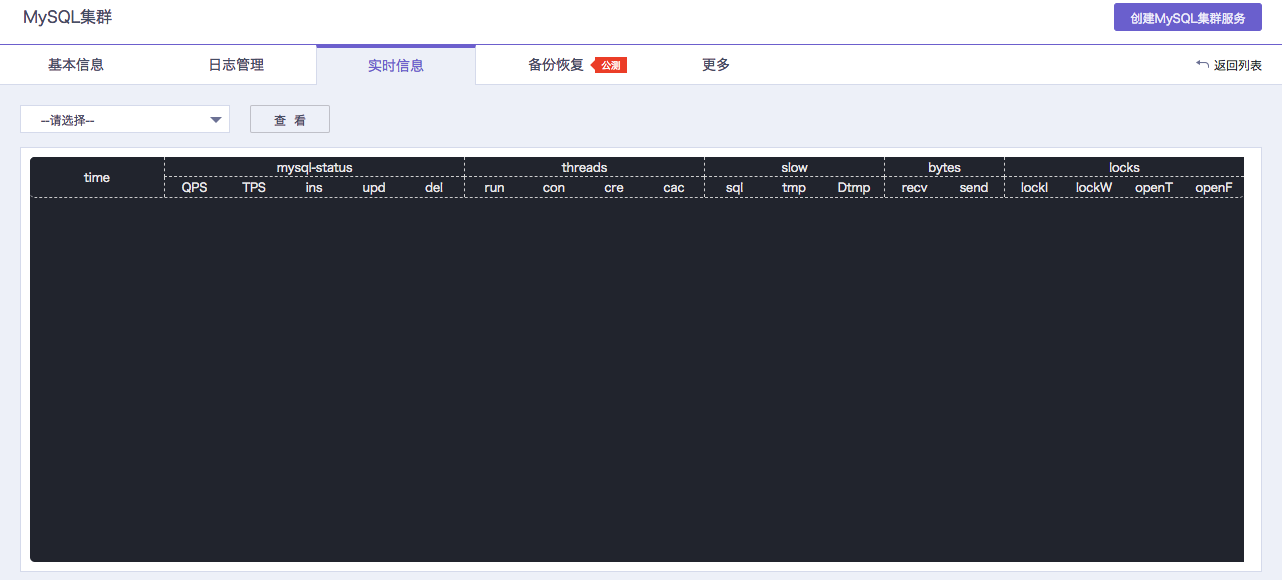
Task: Click the ins column header
Action: [314, 187]
